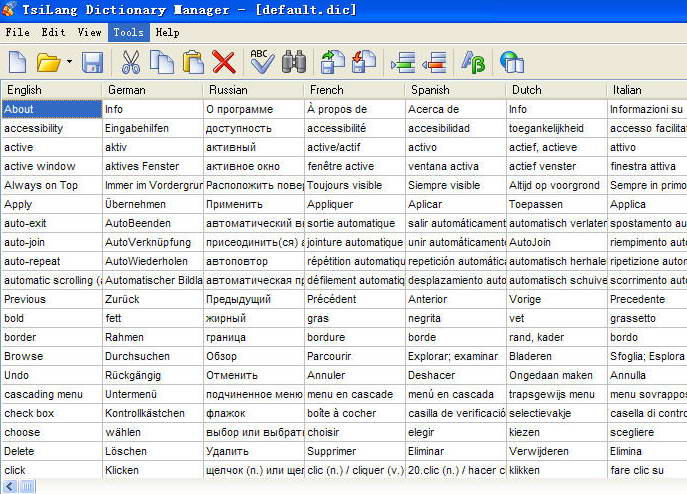687x494 pixels.
Task: Select the 'selectievakje' Dutch cell
Action: [556, 413]
